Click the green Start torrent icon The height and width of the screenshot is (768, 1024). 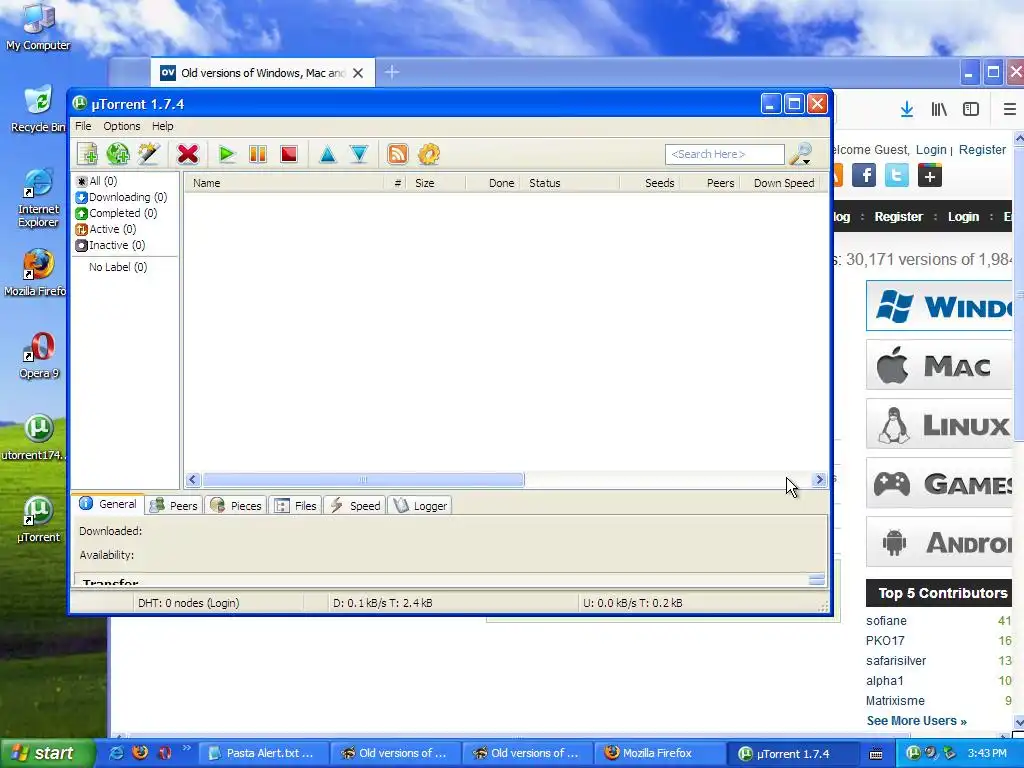[x=227, y=154]
